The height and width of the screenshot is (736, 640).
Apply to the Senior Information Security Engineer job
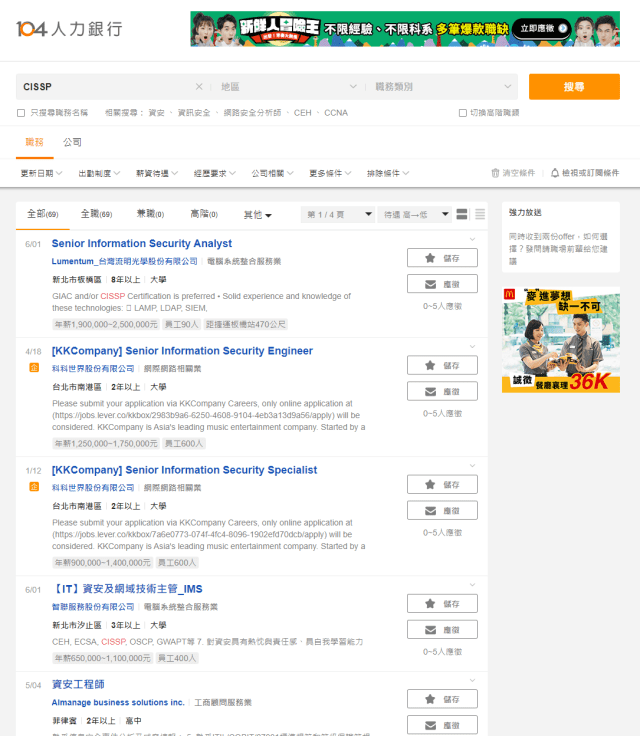tap(442, 391)
